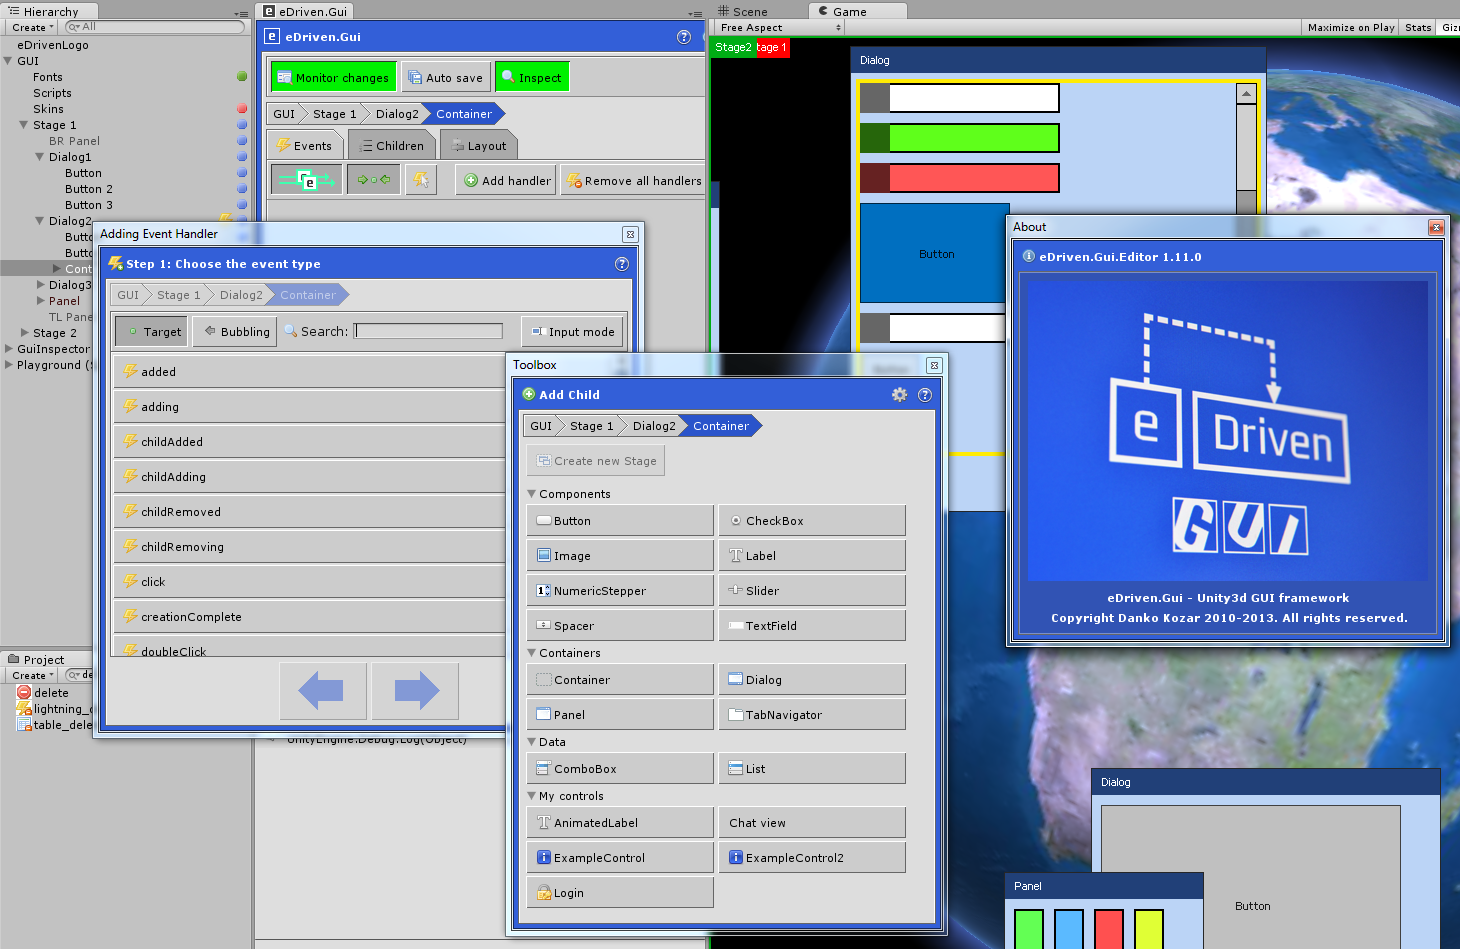The image size is (1460, 949).
Task: Open Create dropdown in Hierarchy panel
Action: [x=32, y=27]
